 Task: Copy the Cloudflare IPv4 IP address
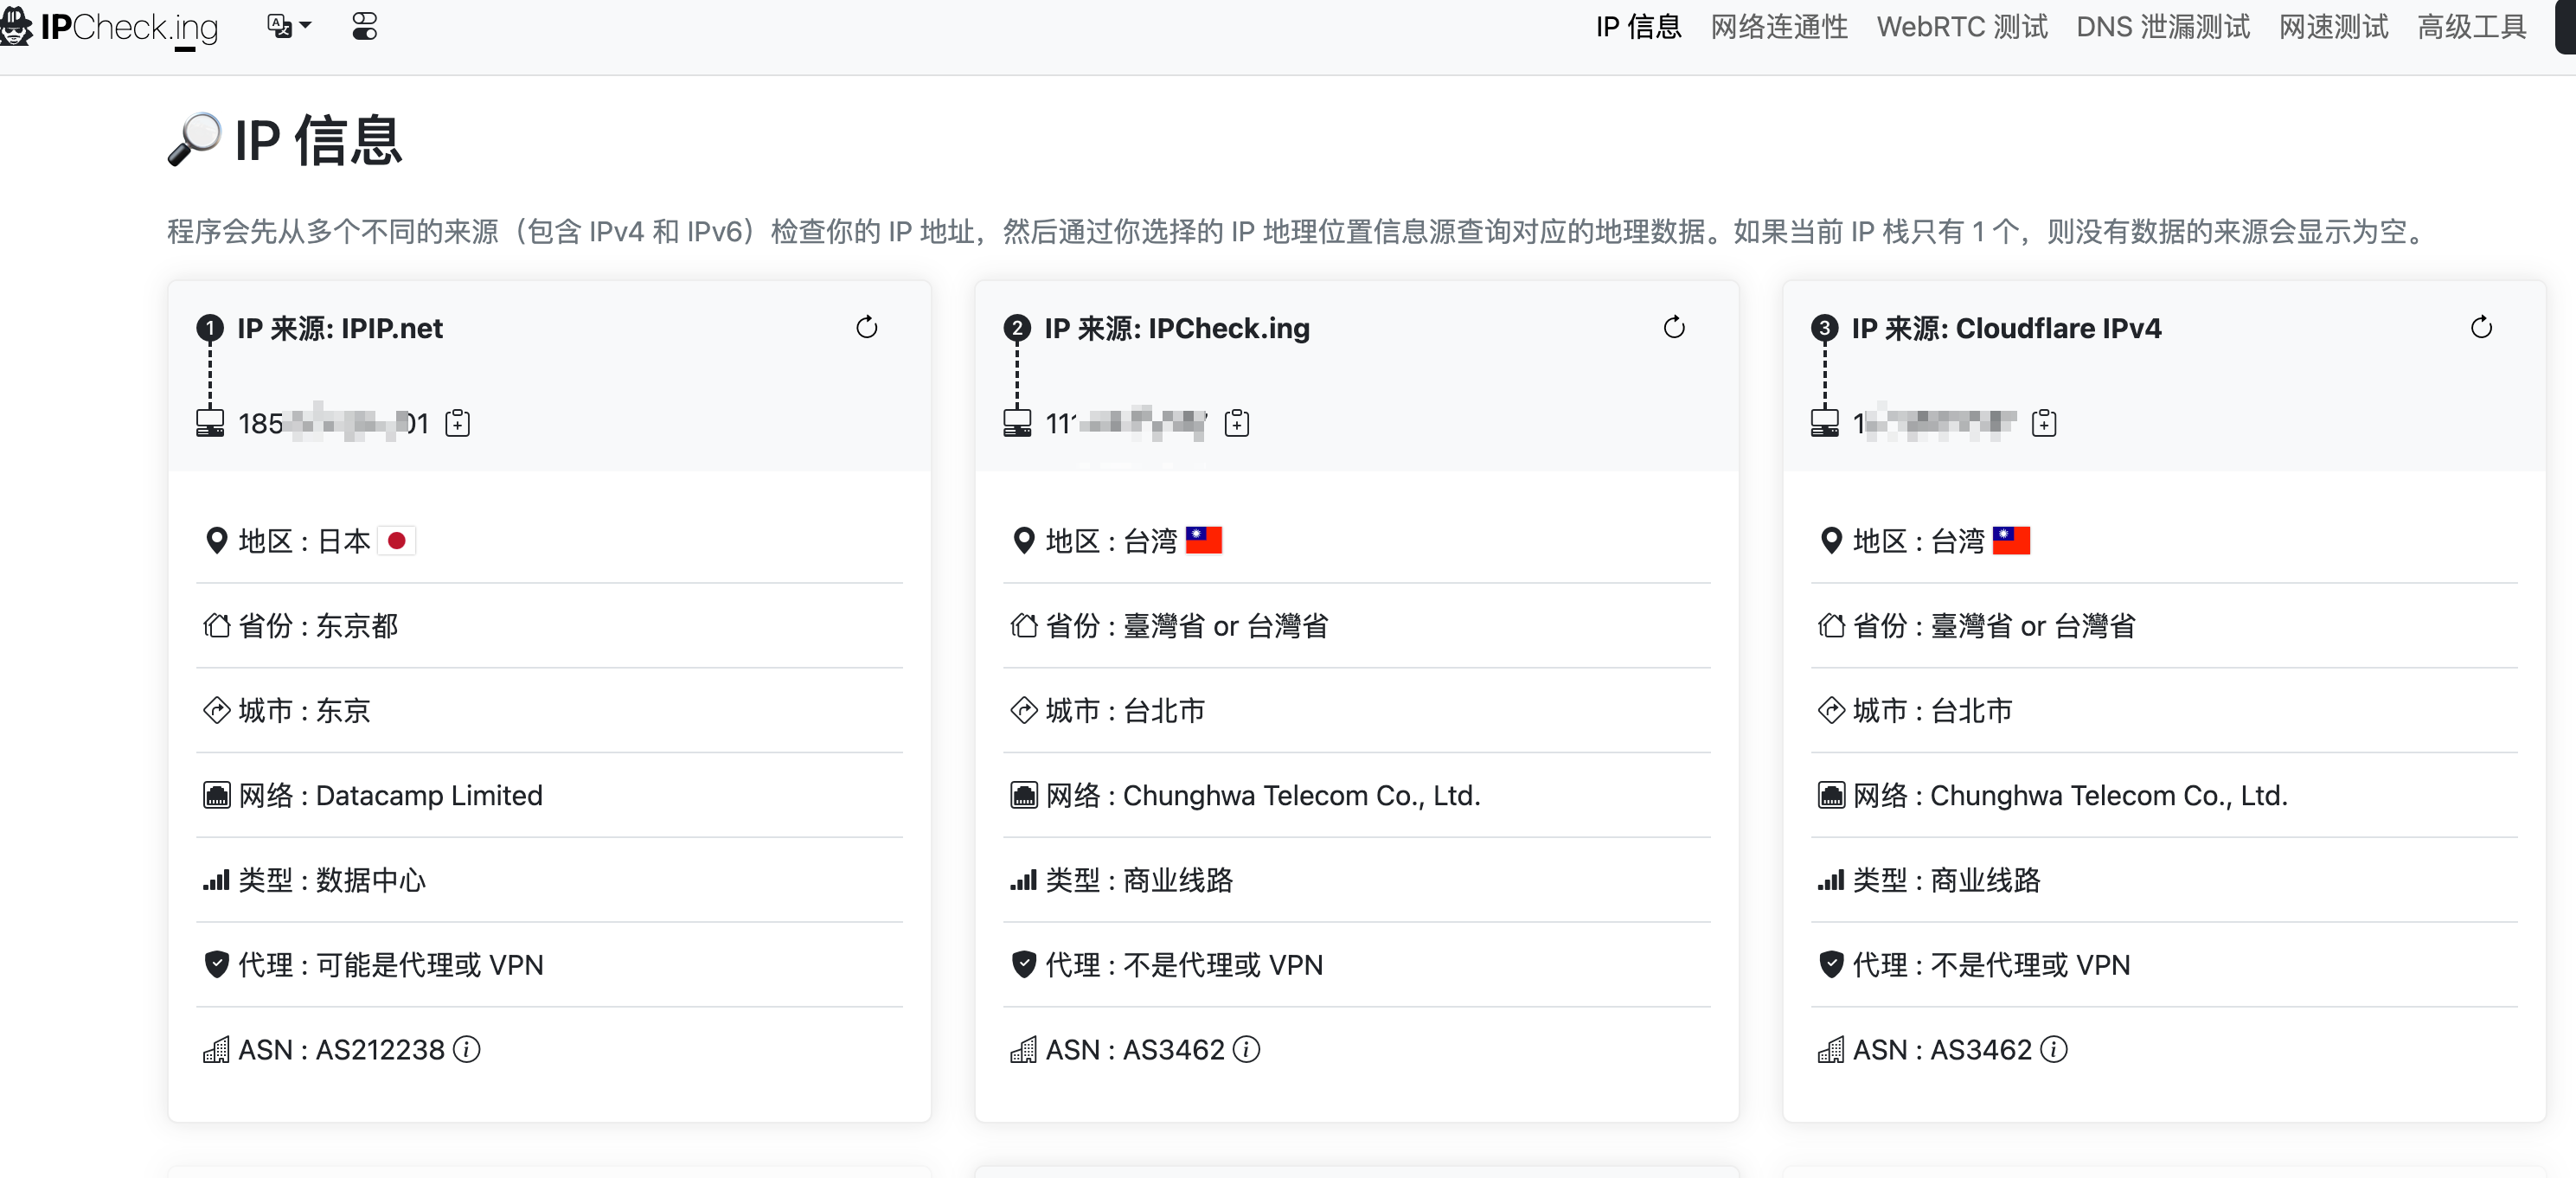click(2043, 423)
